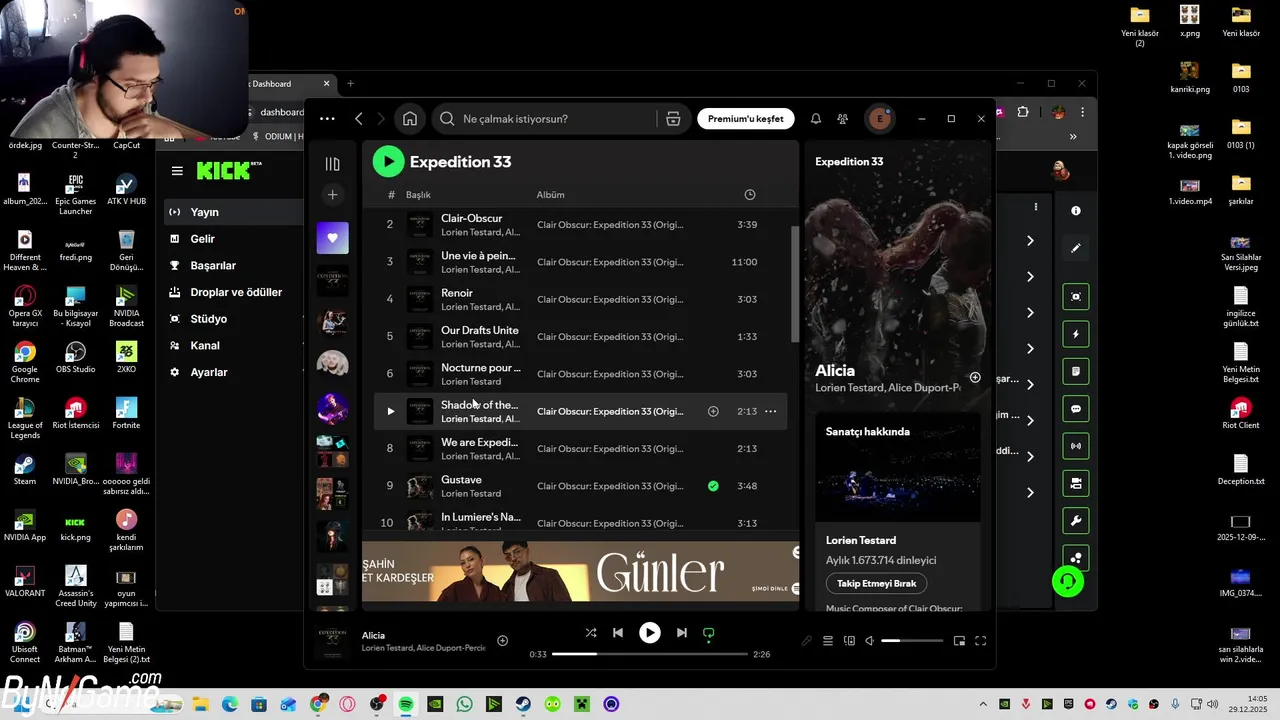The image size is (1280, 720).
Task: Show hidden system tray icons chevron
Action: tap(983, 704)
